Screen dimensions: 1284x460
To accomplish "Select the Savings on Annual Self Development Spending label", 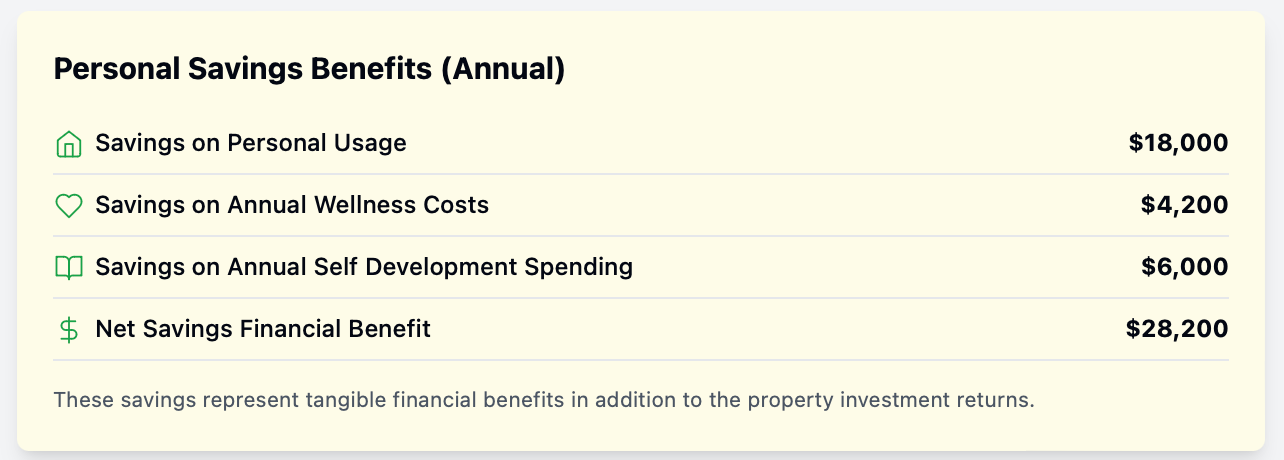I will [x=364, y=267].
